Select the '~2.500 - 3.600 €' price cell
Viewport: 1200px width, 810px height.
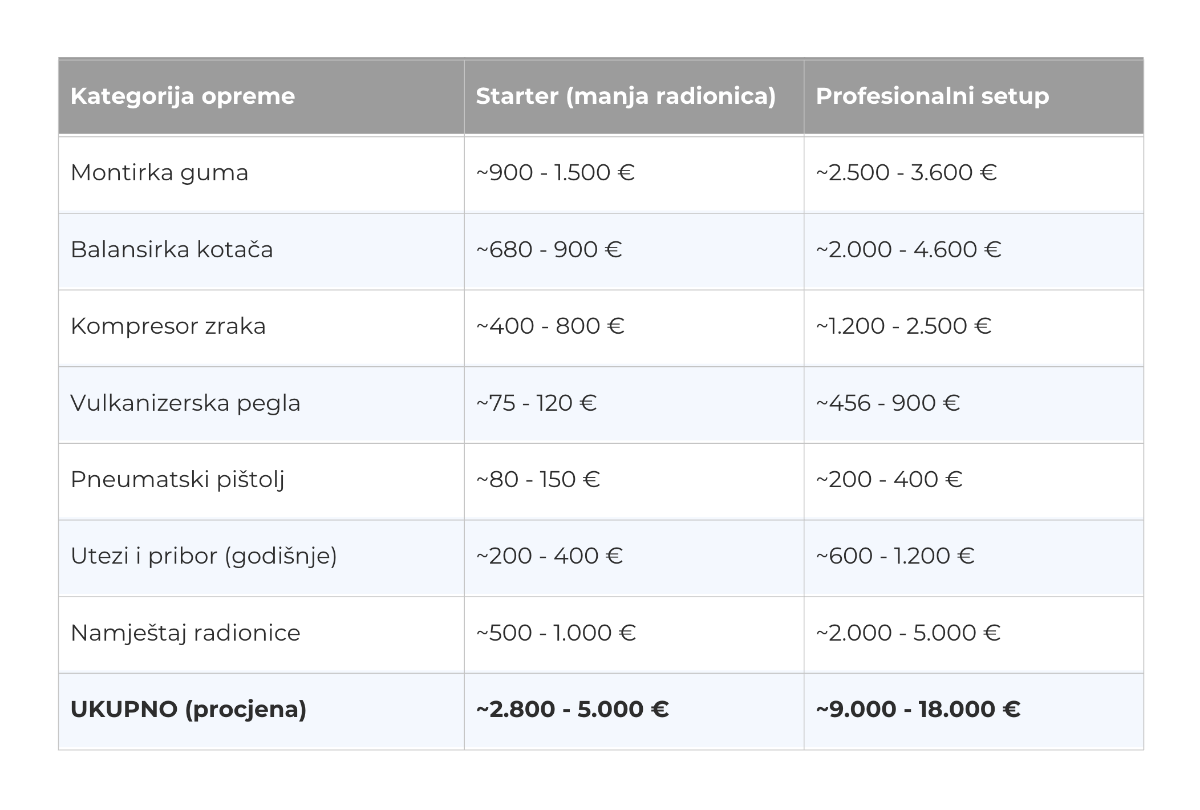(x=906, y=172)
